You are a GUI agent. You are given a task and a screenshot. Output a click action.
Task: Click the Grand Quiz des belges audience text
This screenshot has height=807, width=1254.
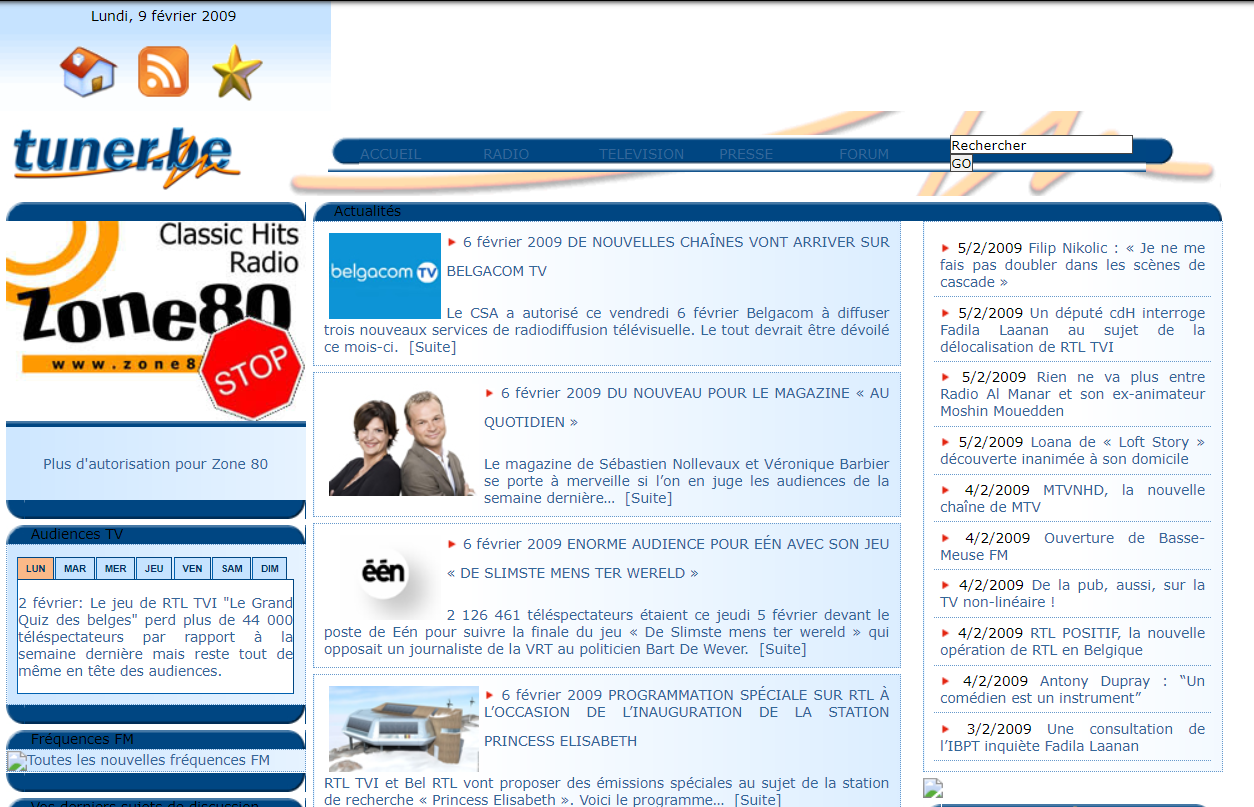pyautogui.click(x=156, y=637)
